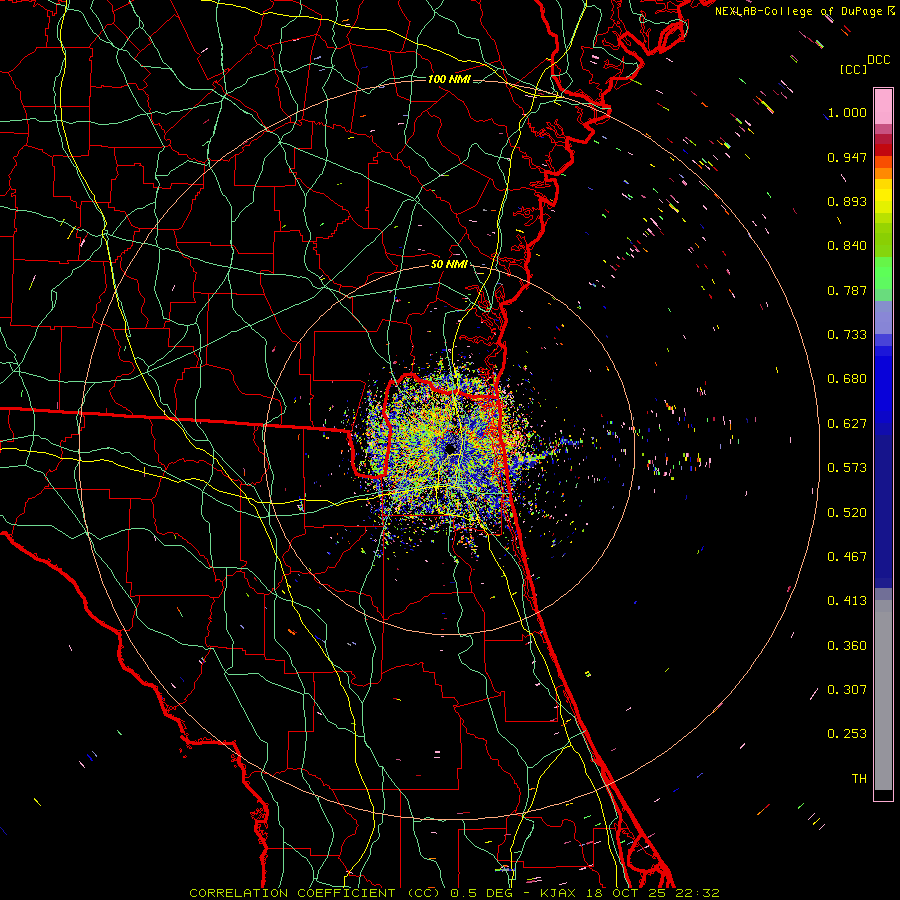Pick the pink swatch atop the color bar
This screenshot has height=900, width=900.
pos(883,106)
